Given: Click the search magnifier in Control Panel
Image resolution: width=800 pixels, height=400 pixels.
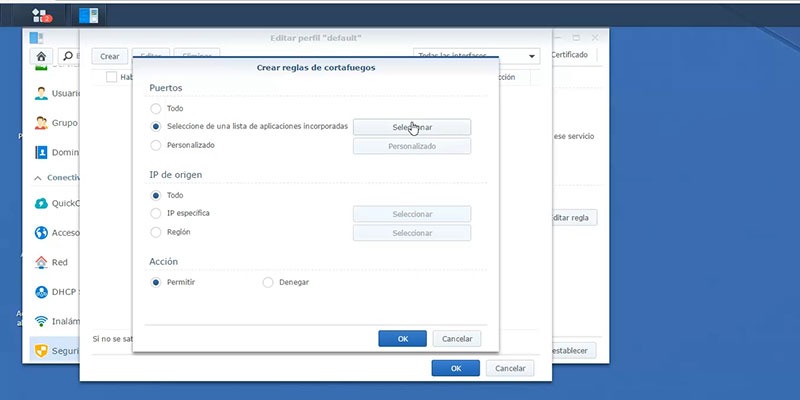Looking at the screenshot, I should click(68, 56).
